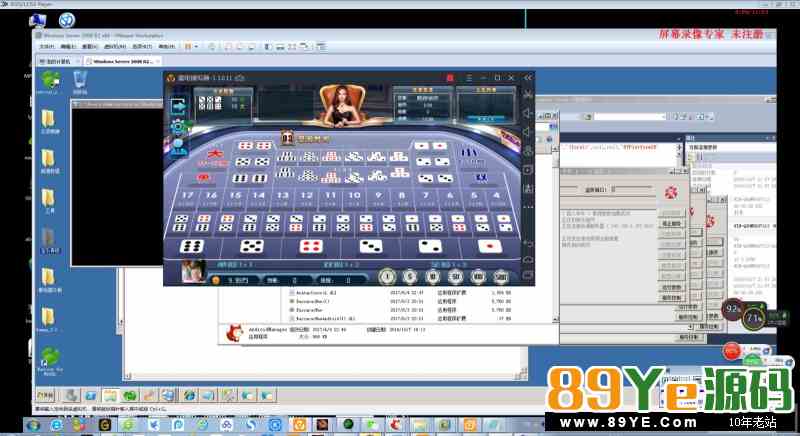The image size is (800, 436).
Task: Click the emulator sidebar volume up icon
Action: [528, 113]
